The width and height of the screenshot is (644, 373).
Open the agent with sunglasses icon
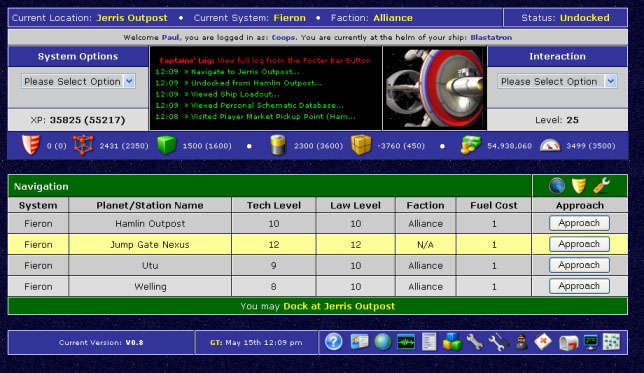[522, 342]
